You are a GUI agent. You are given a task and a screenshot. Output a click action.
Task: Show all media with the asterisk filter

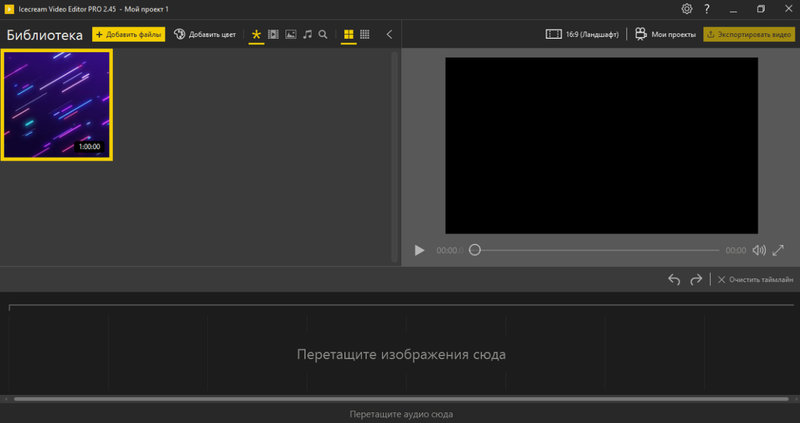(256, 34)
